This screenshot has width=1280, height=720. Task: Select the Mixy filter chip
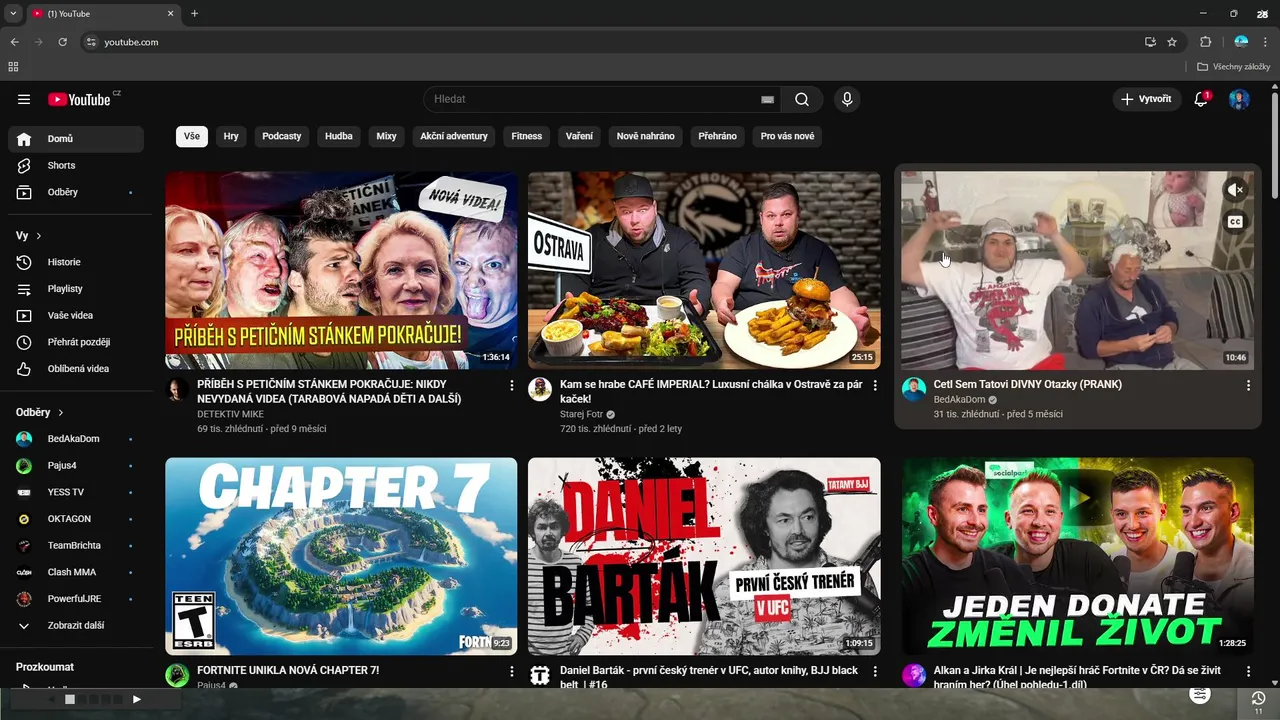[386, 136]
